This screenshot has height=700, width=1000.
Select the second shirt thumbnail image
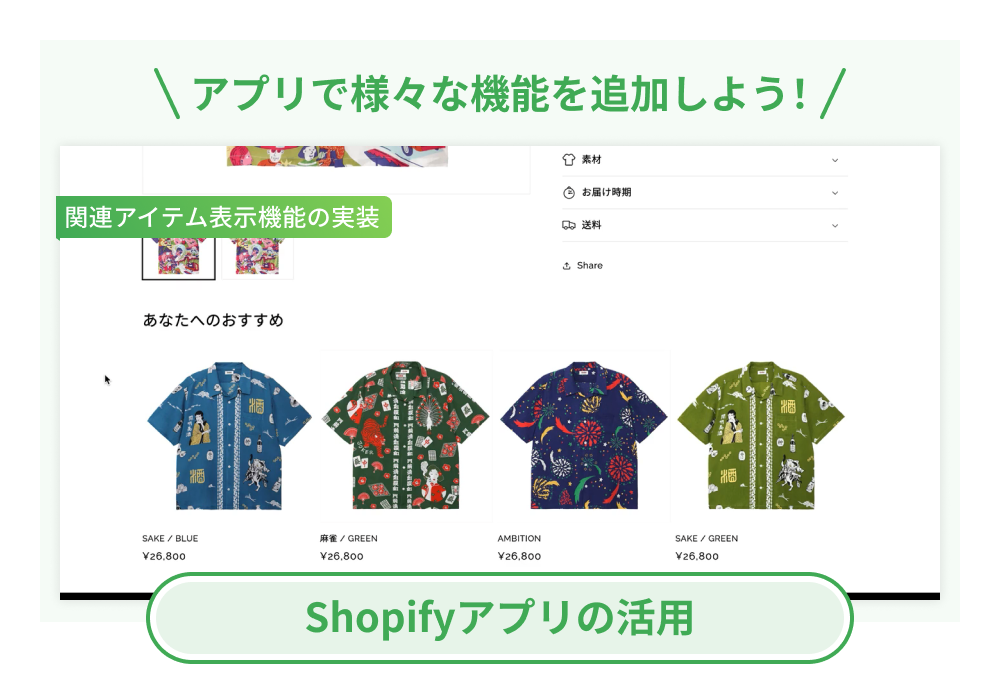coord(258,258)
